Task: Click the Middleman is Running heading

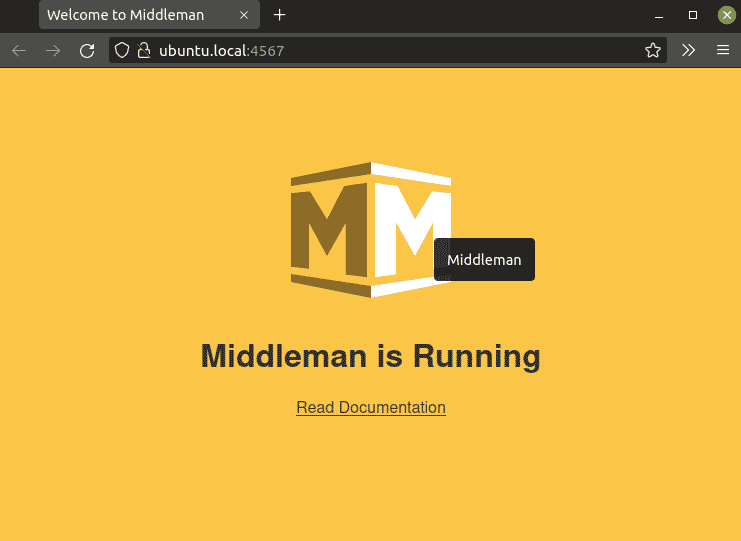Action: coord(371,356)
